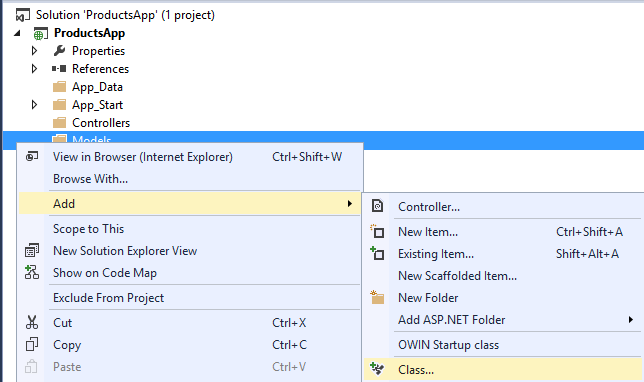
Task: Click the Copy pages icon
Action: click(32, 344)
